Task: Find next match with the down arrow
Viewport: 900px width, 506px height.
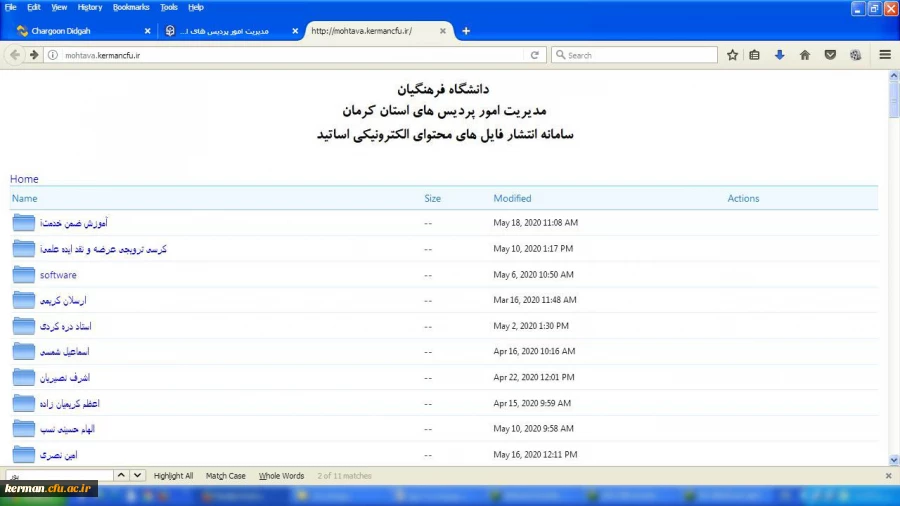Action: point(137,475)
